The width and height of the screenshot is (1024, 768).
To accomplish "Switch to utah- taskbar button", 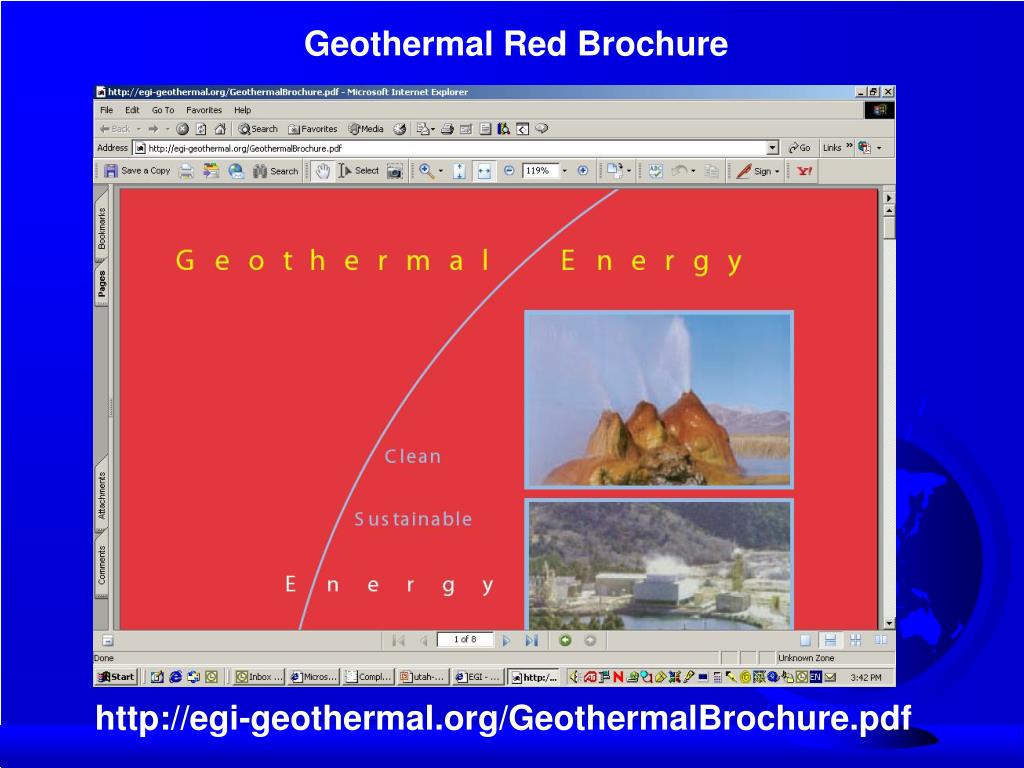I will (x=423, y=677).
